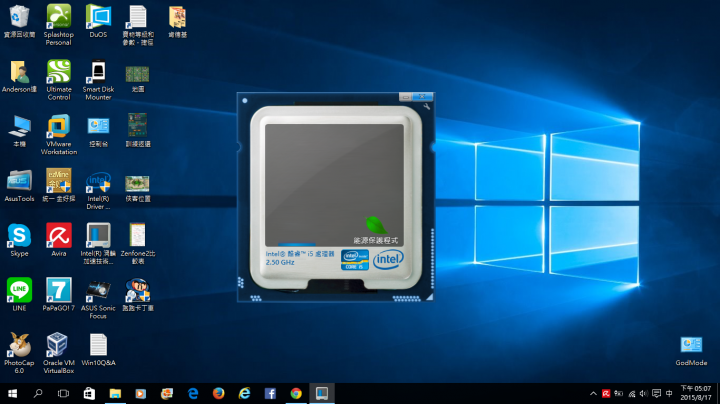
Task: Open Splashtop Personal desktop shortcut
Action: (58, 25)
